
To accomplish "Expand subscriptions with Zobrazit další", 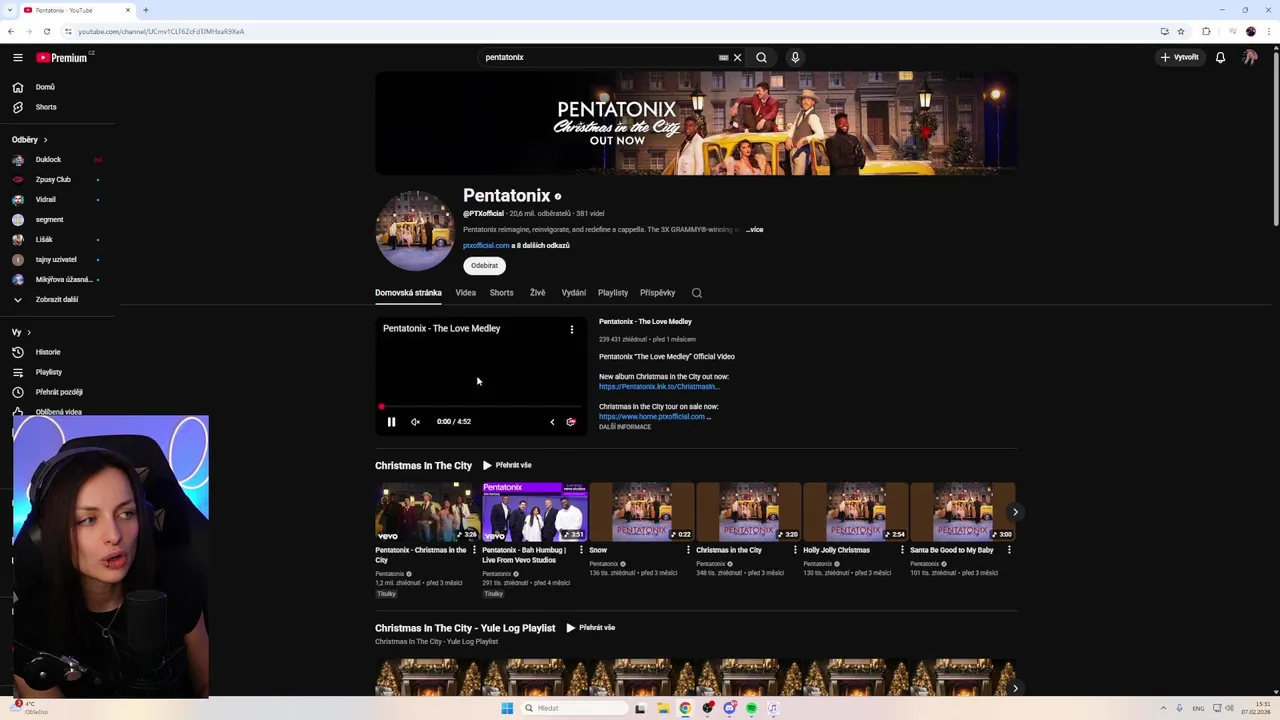I will 56,299.
